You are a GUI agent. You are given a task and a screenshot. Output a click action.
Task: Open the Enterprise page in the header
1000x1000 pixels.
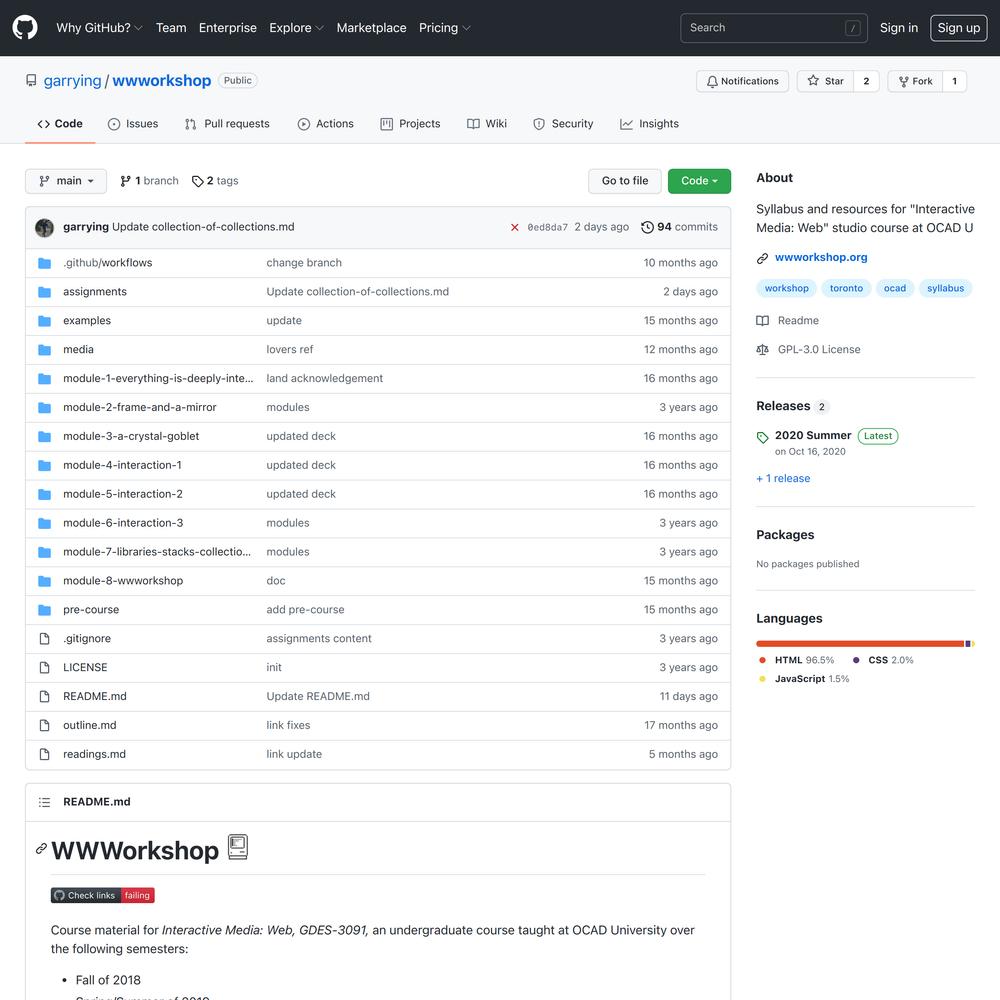point(228,27)
